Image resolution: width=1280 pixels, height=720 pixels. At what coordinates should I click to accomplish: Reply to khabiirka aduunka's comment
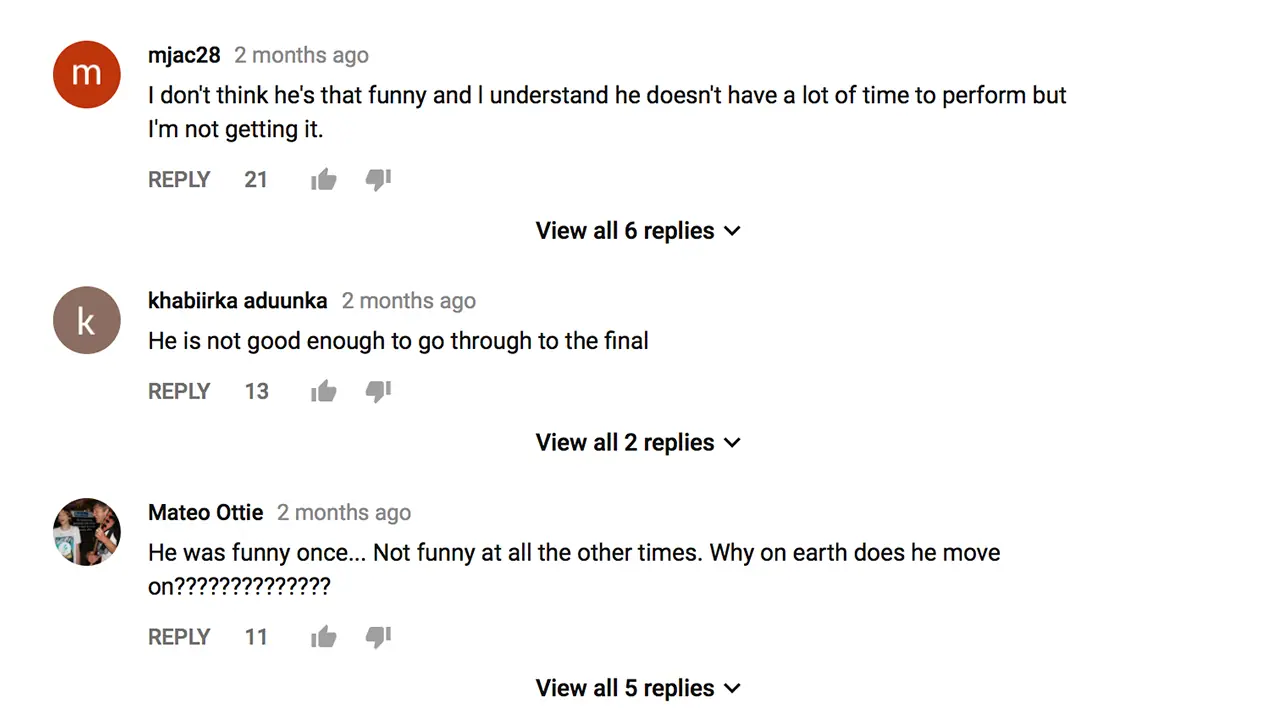179,392
